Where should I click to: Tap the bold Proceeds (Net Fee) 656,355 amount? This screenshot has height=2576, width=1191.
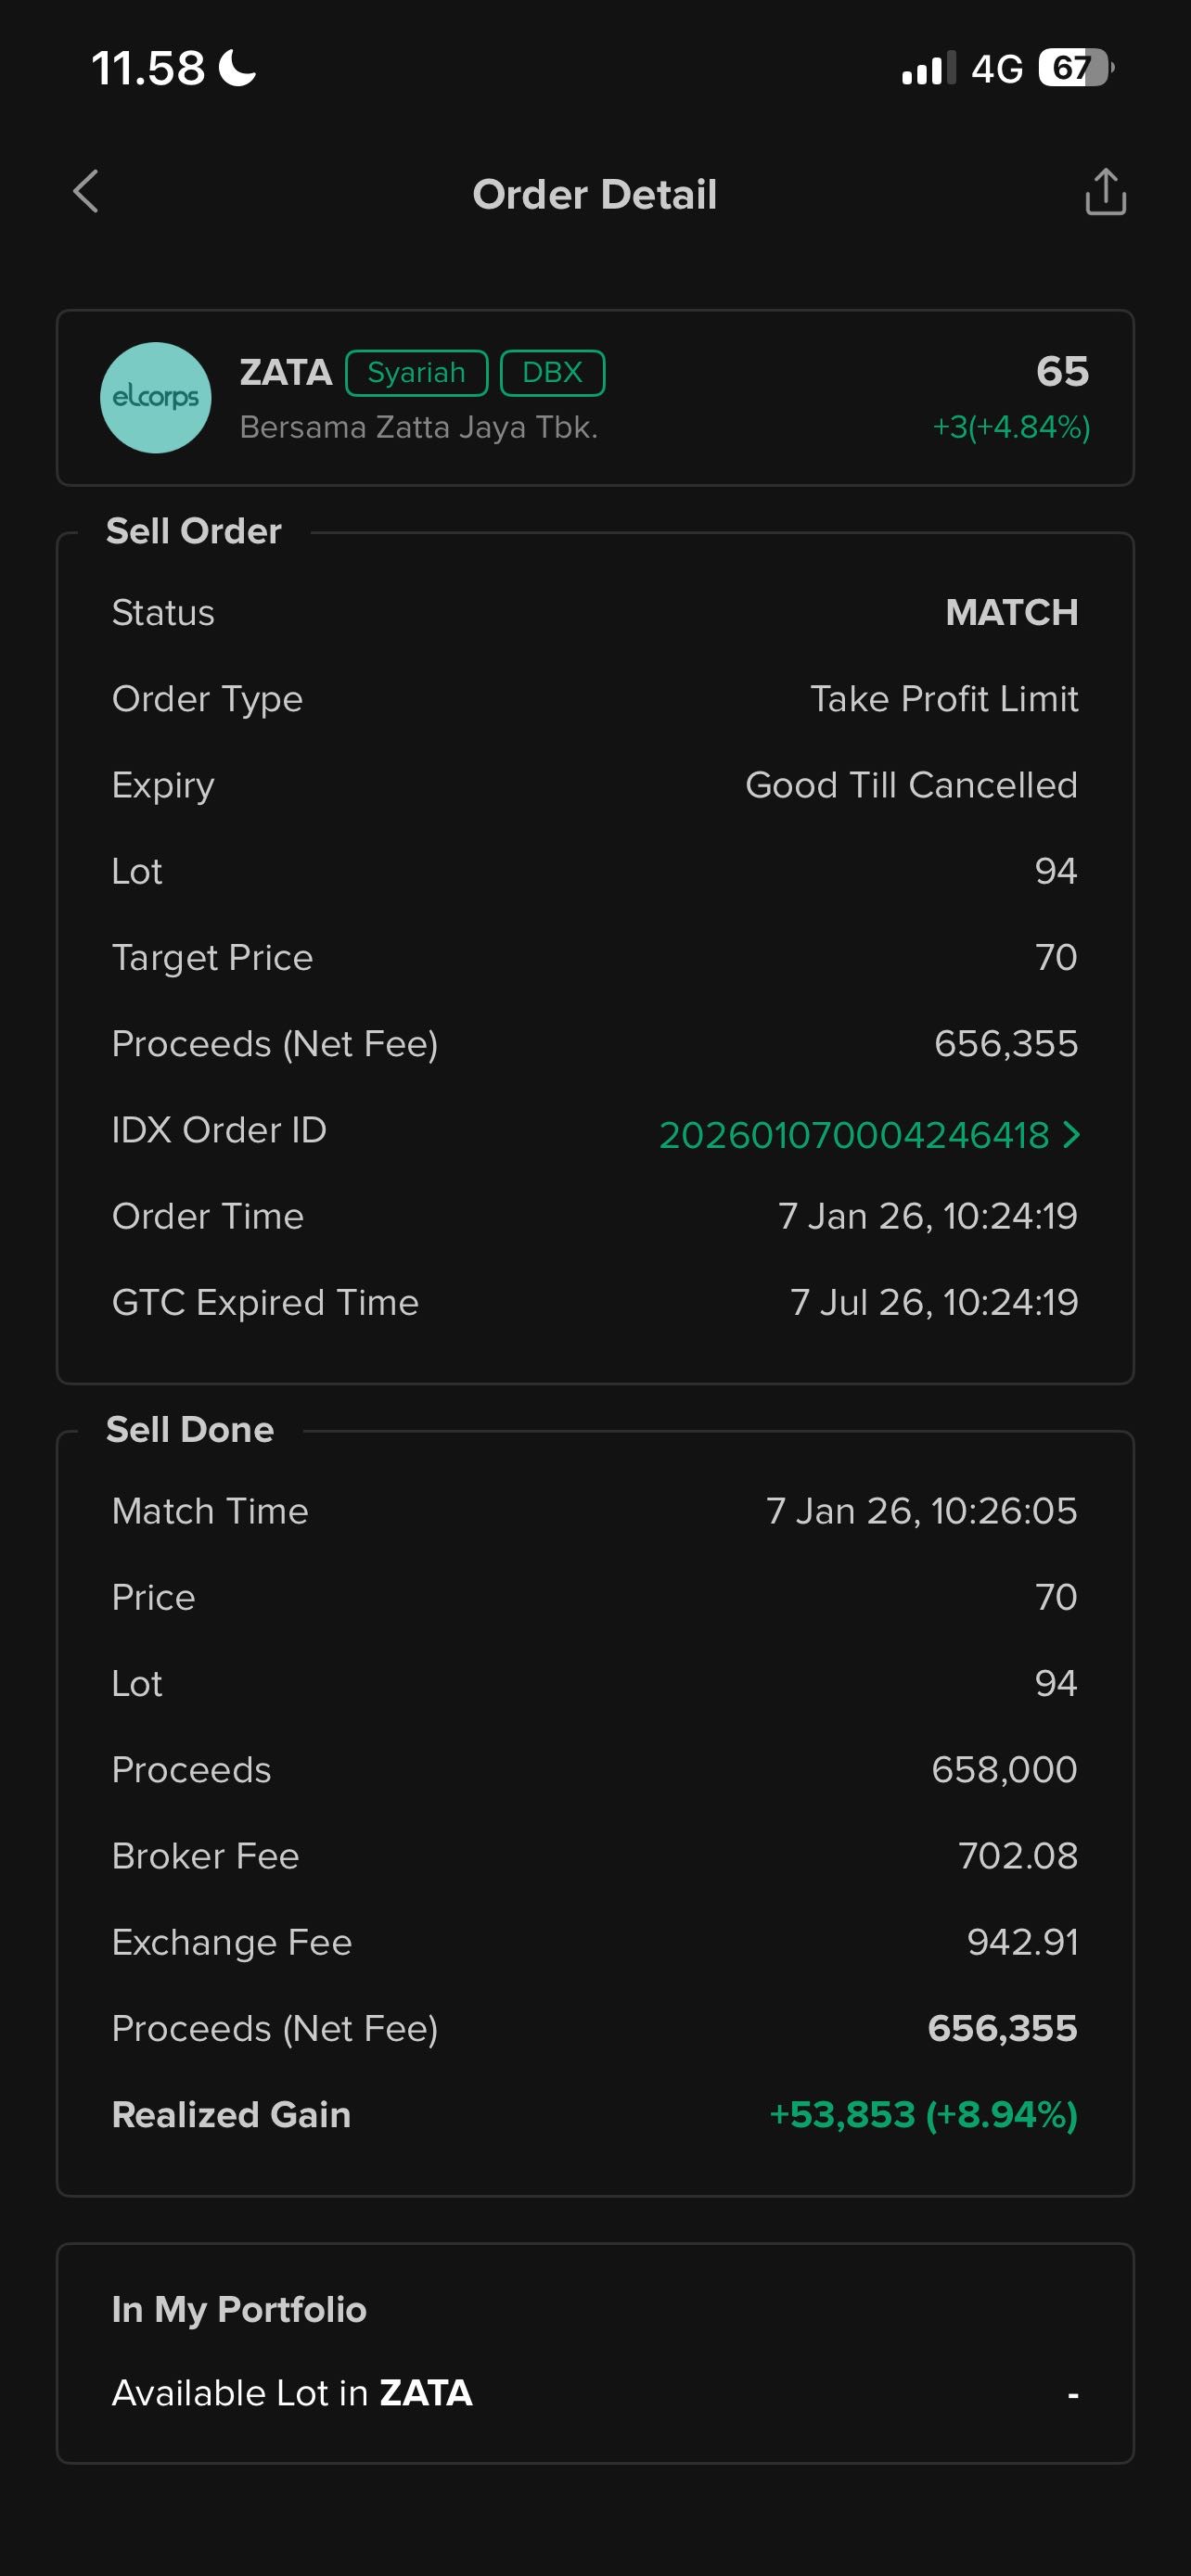point(1002,2028)
